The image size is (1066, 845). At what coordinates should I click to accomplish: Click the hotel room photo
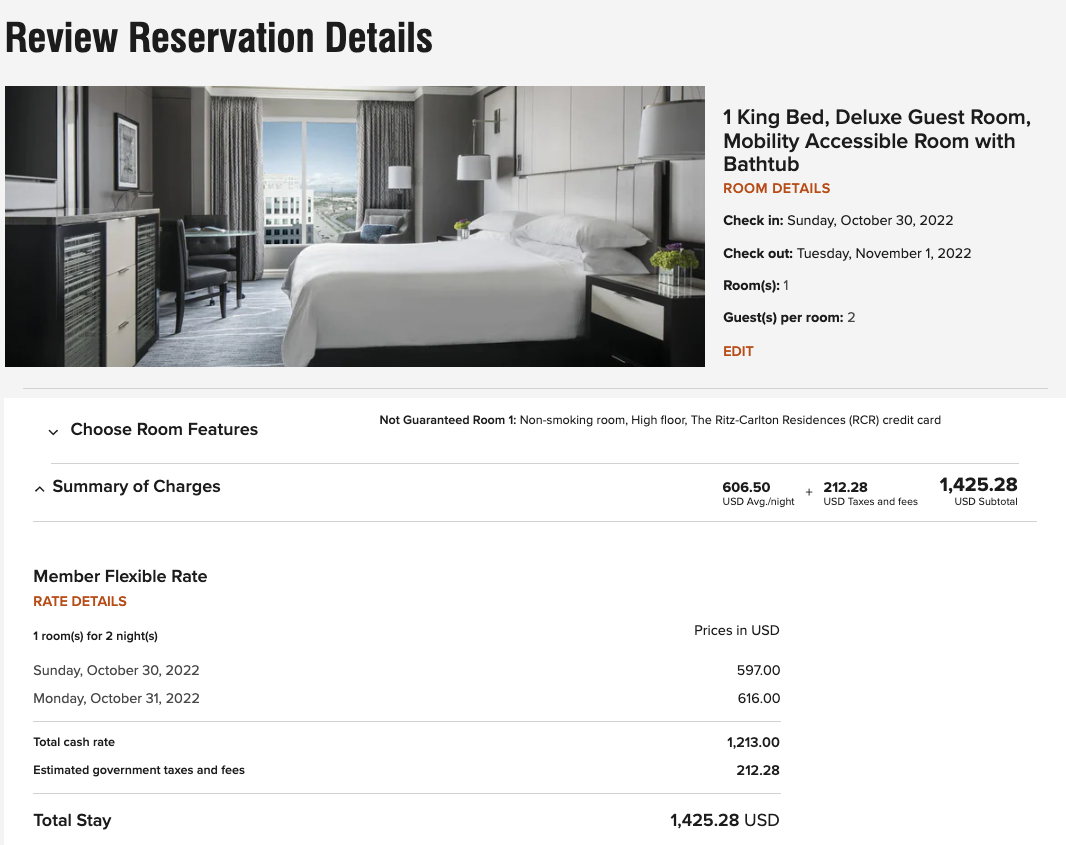point(354,226)
